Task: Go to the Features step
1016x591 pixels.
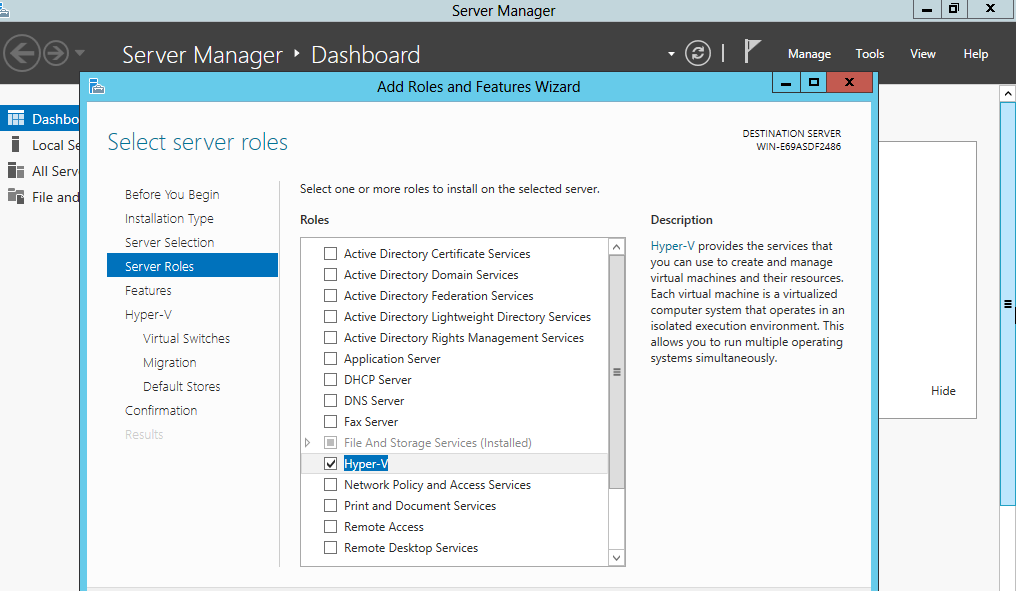Action: 148,290
